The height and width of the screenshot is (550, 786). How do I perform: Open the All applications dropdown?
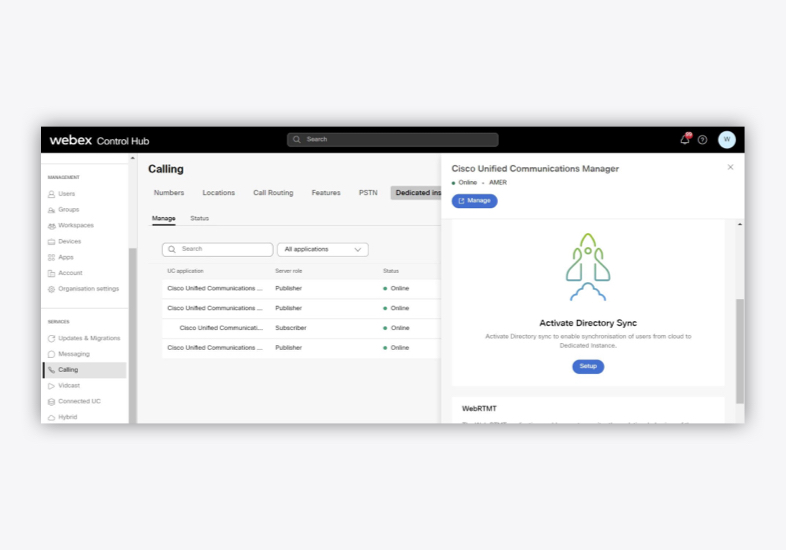[x=322, y=249]
